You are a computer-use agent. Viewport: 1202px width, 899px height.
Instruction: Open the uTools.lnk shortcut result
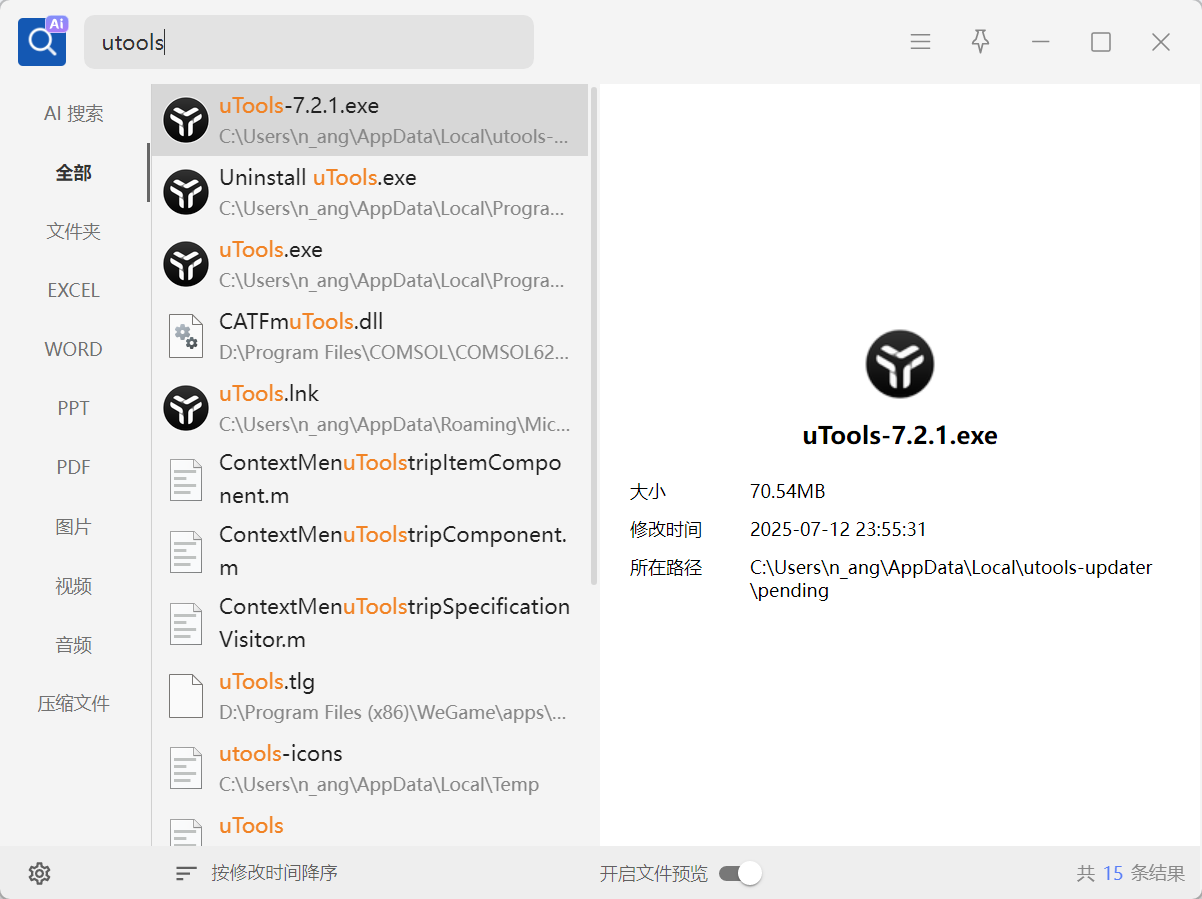370,408
